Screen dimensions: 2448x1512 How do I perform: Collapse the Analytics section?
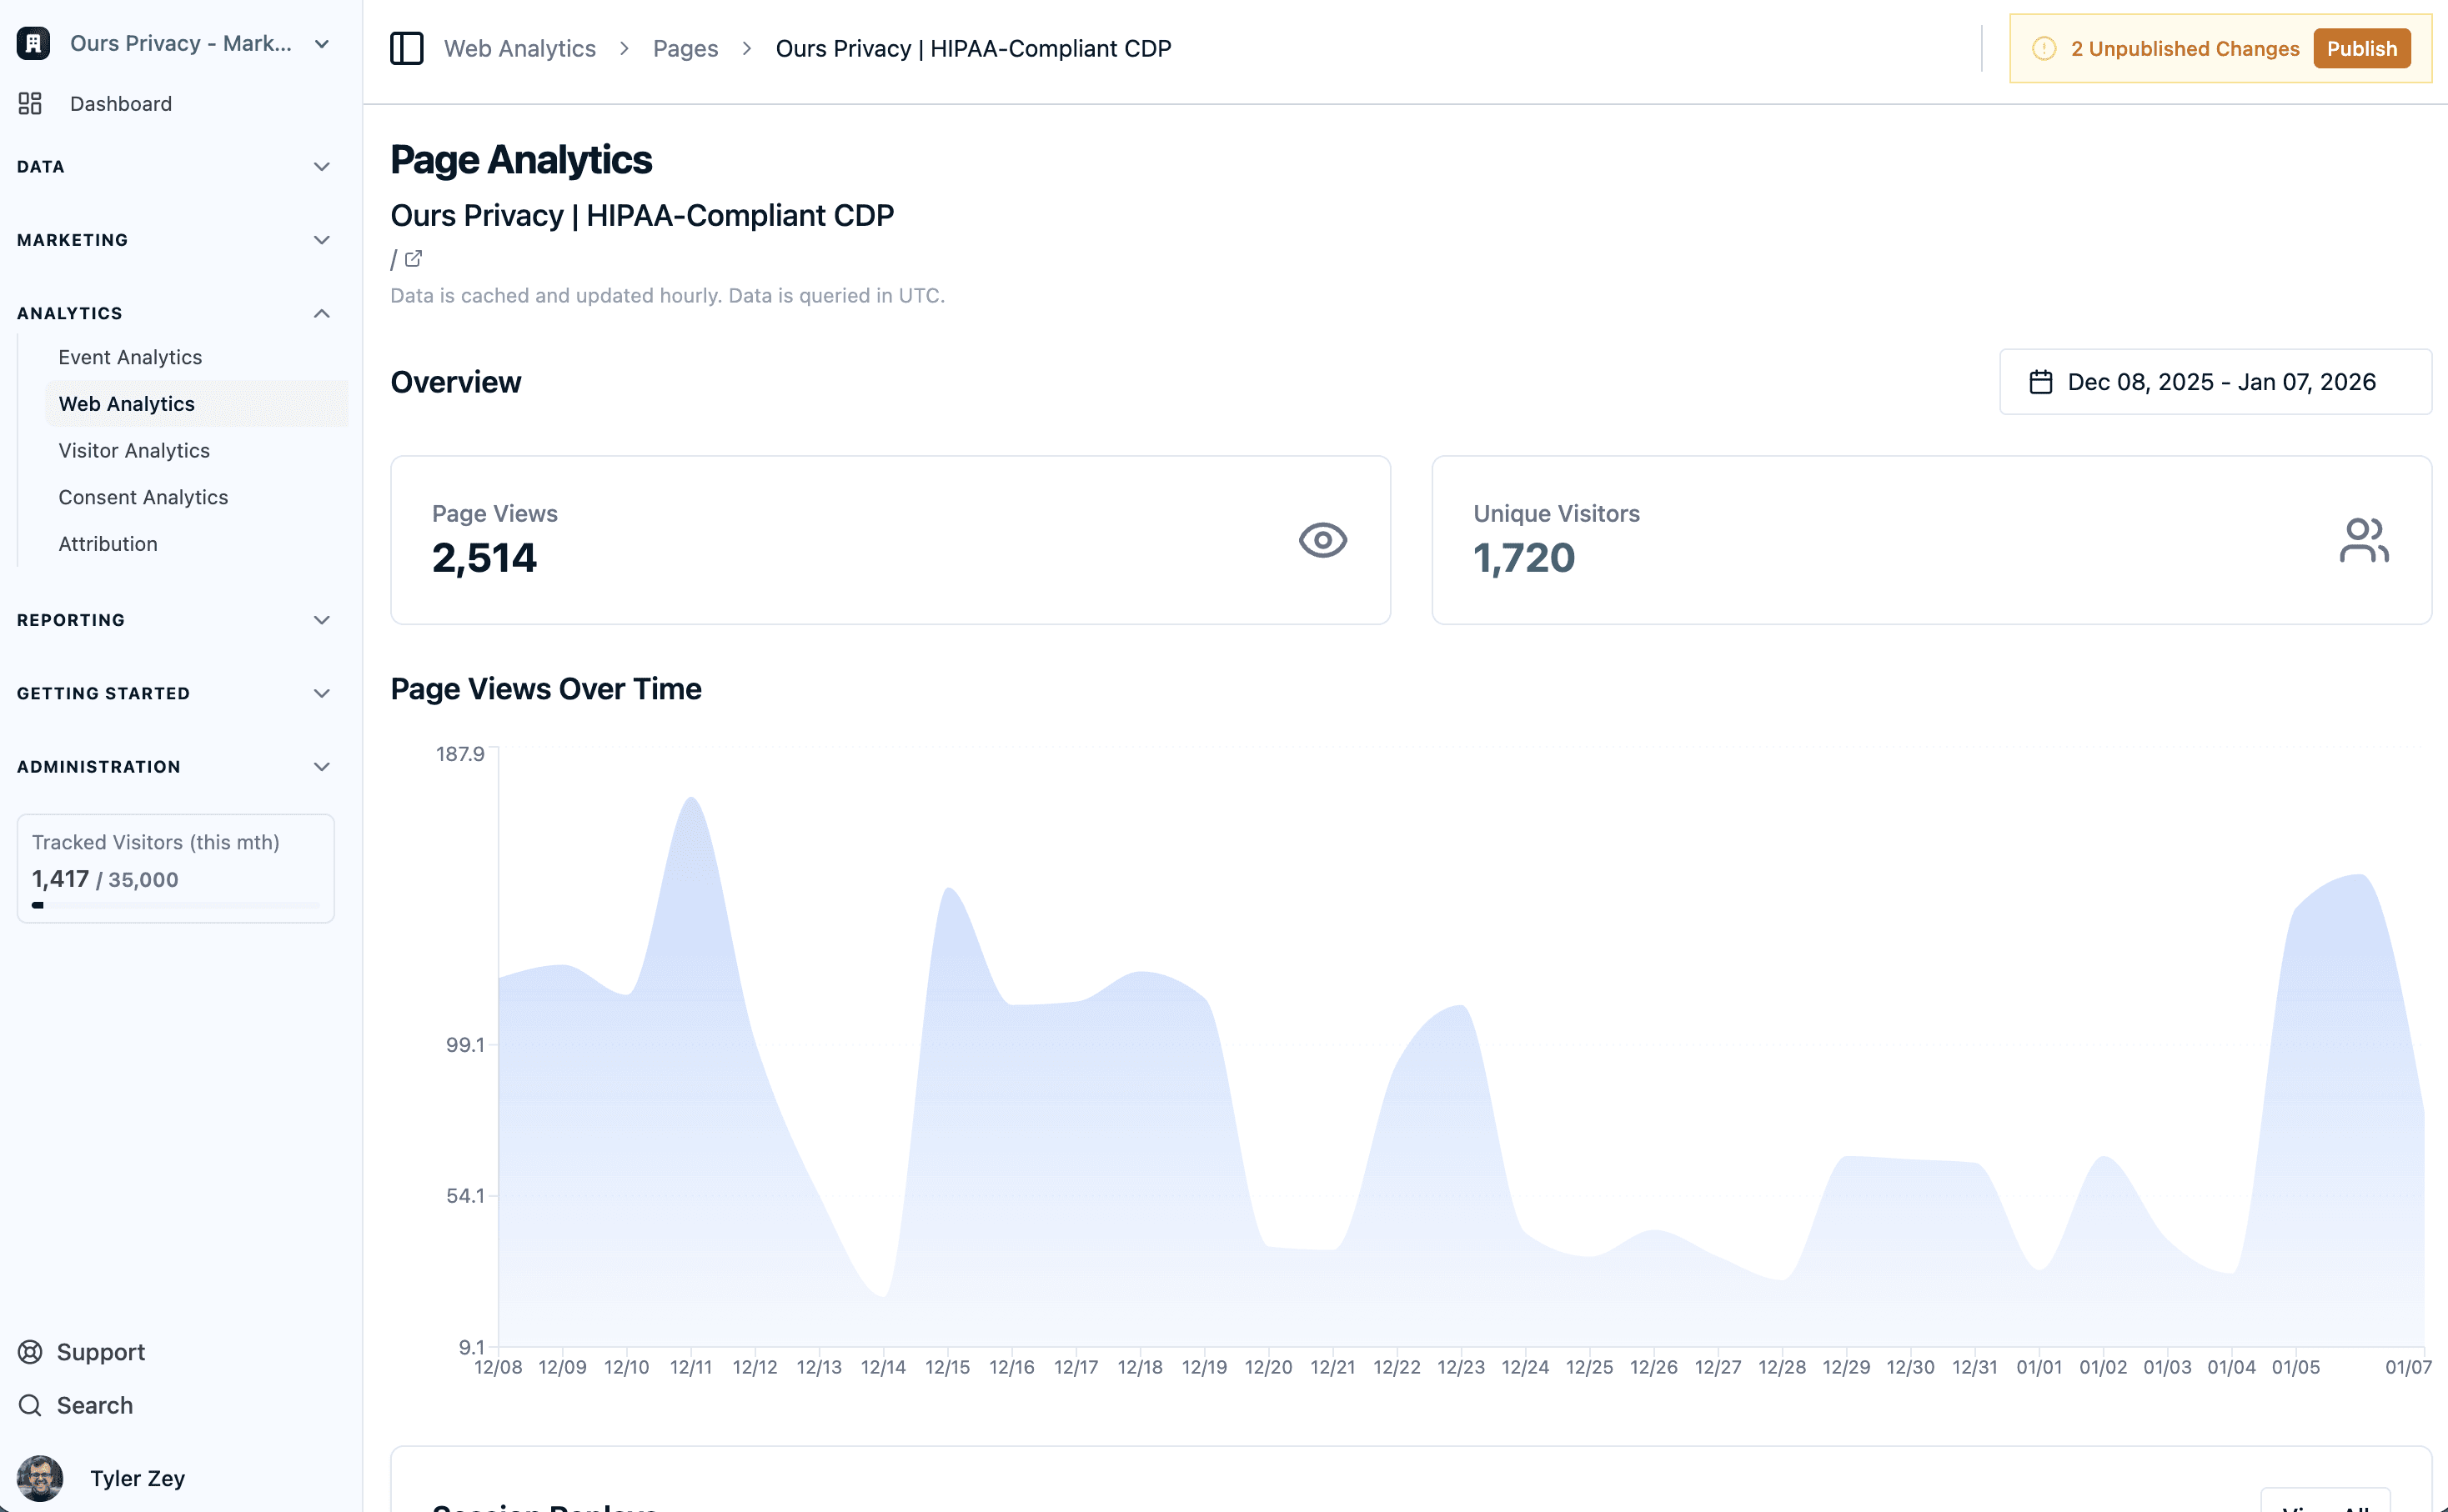coord(321,313)
